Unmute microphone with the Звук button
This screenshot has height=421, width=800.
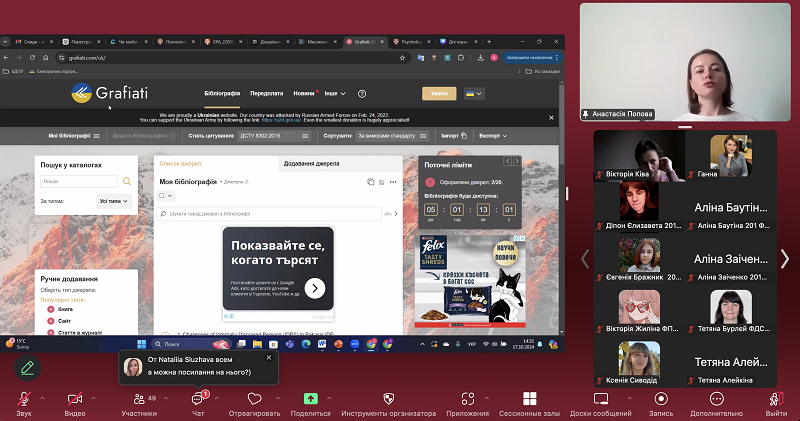[x=23, y=404]
